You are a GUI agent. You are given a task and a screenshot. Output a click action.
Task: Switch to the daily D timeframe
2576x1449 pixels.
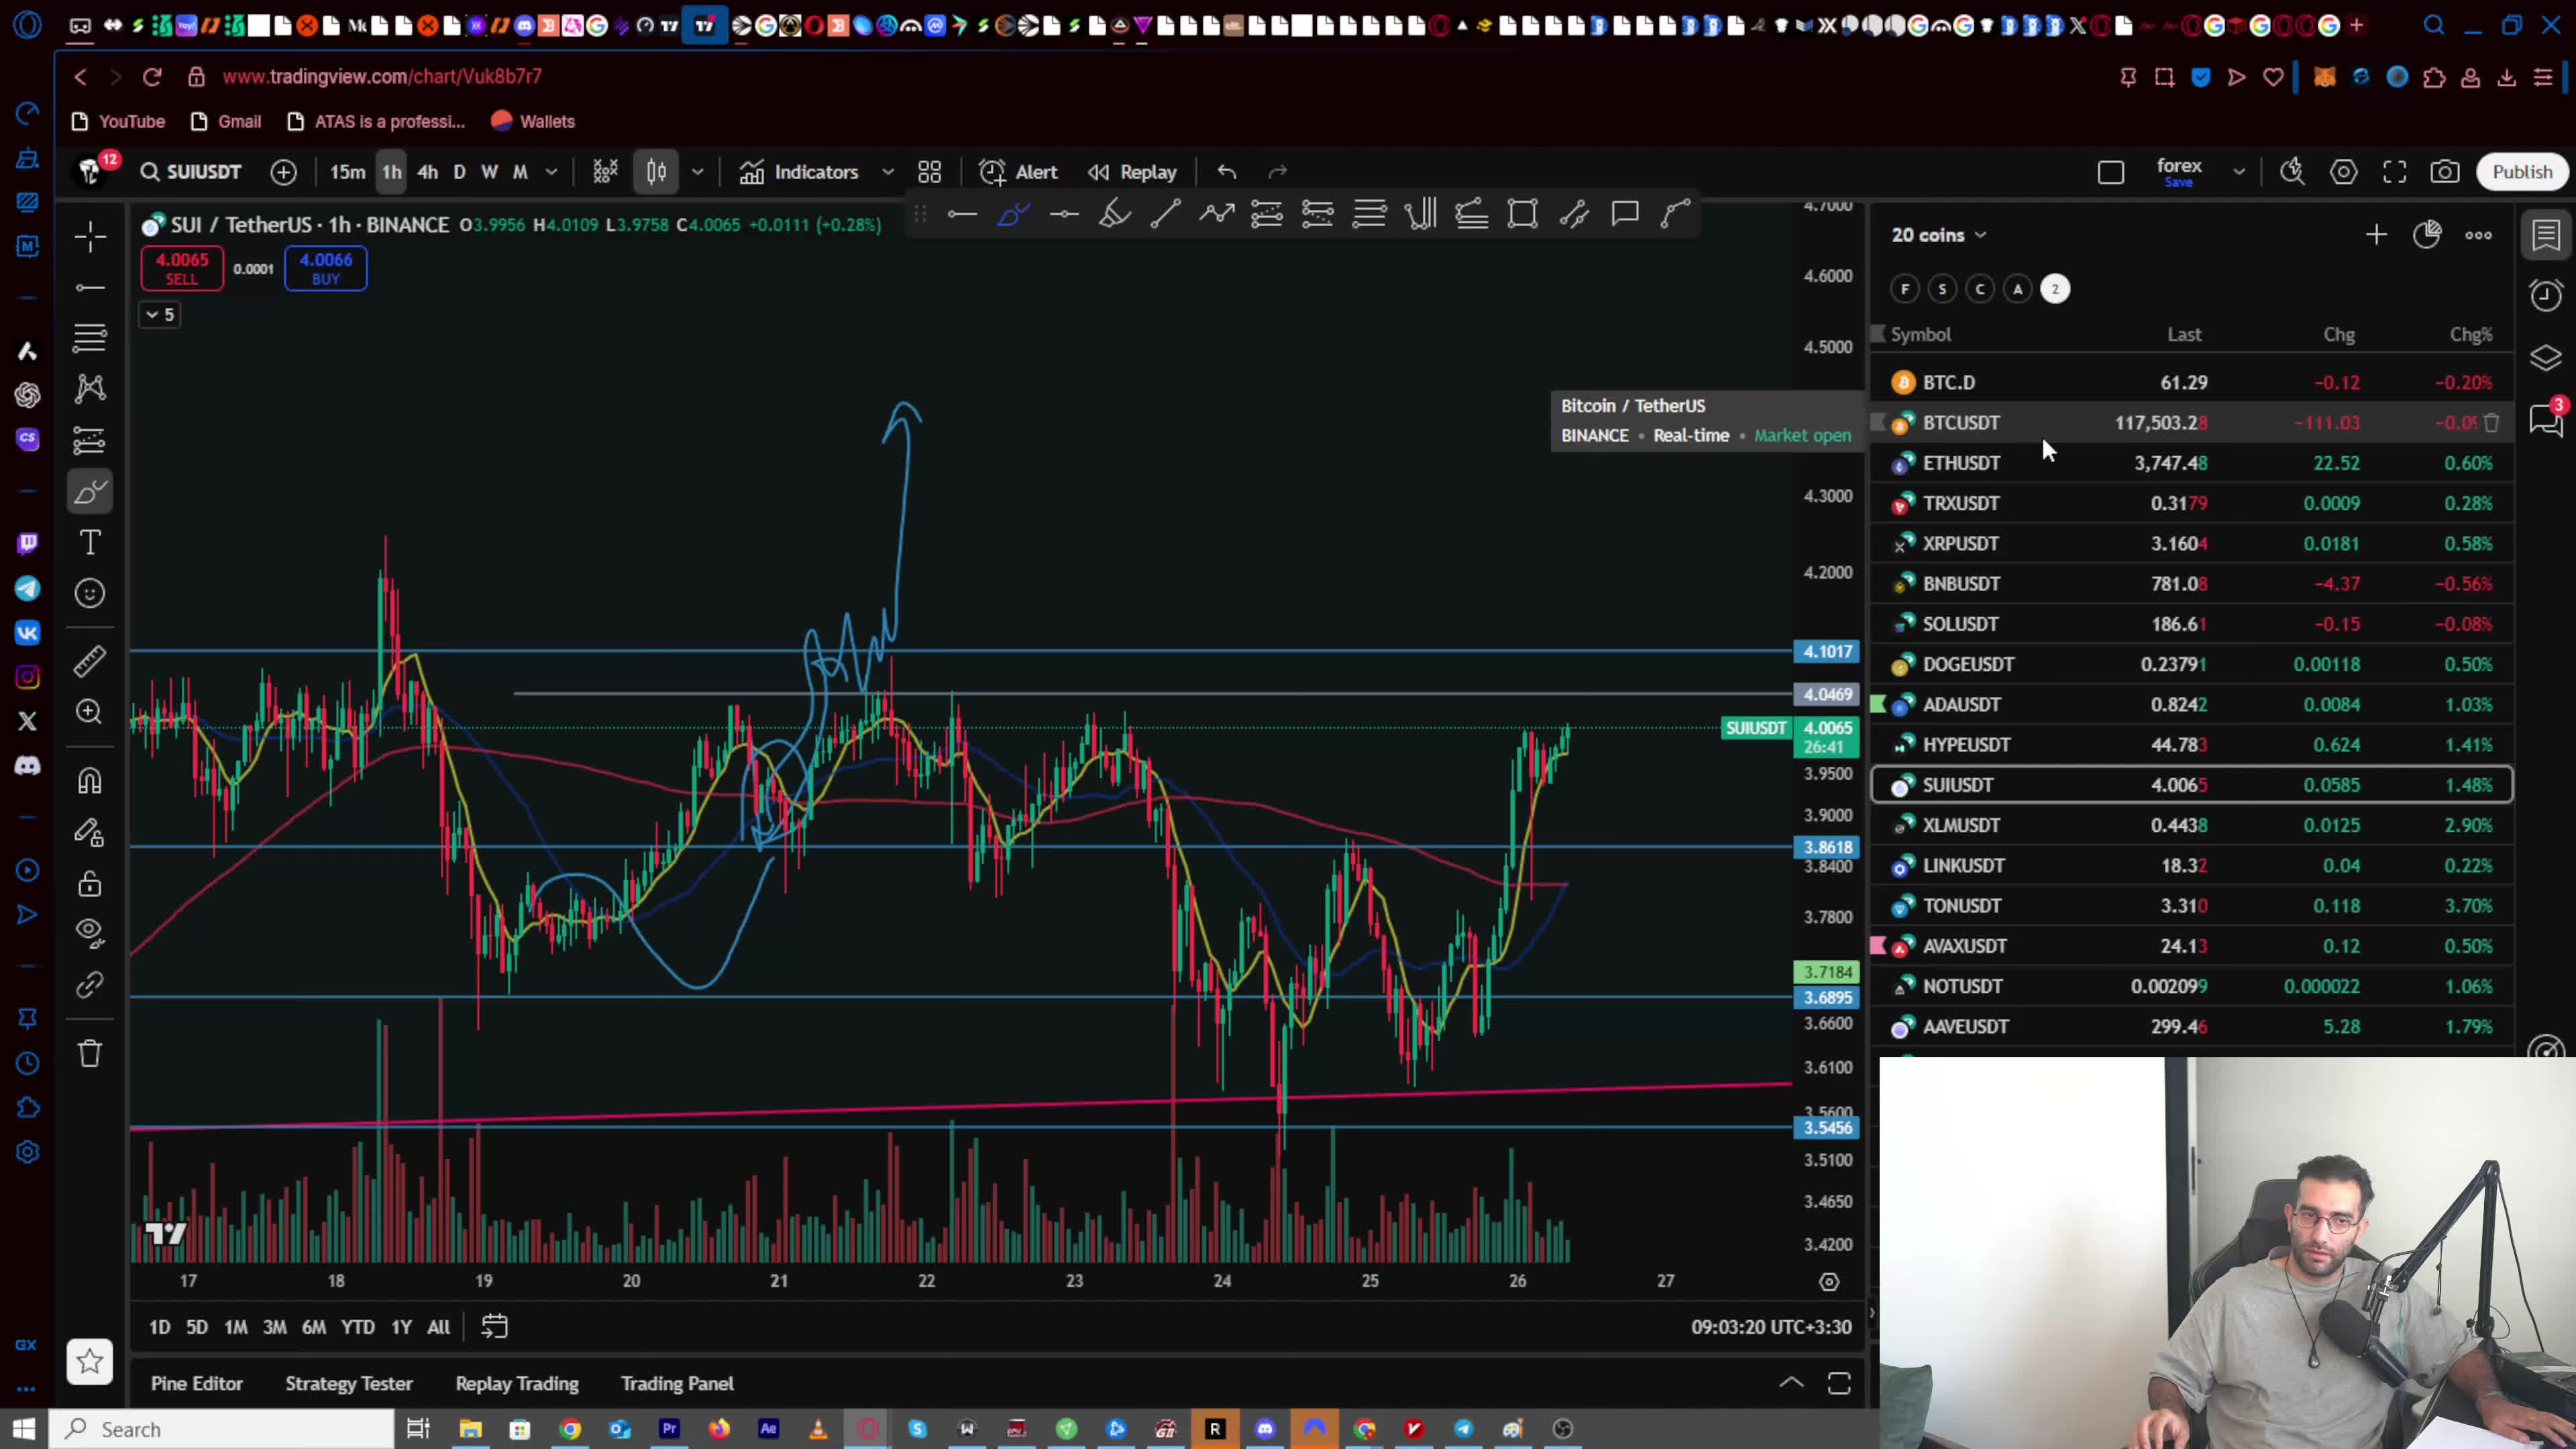[x=459, y=172]
